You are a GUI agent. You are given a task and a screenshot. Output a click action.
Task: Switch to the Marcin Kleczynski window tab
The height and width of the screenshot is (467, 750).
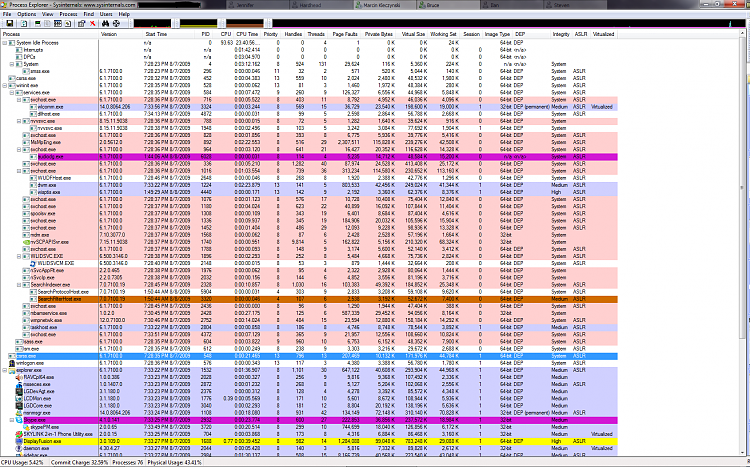[x=385, y=5]
